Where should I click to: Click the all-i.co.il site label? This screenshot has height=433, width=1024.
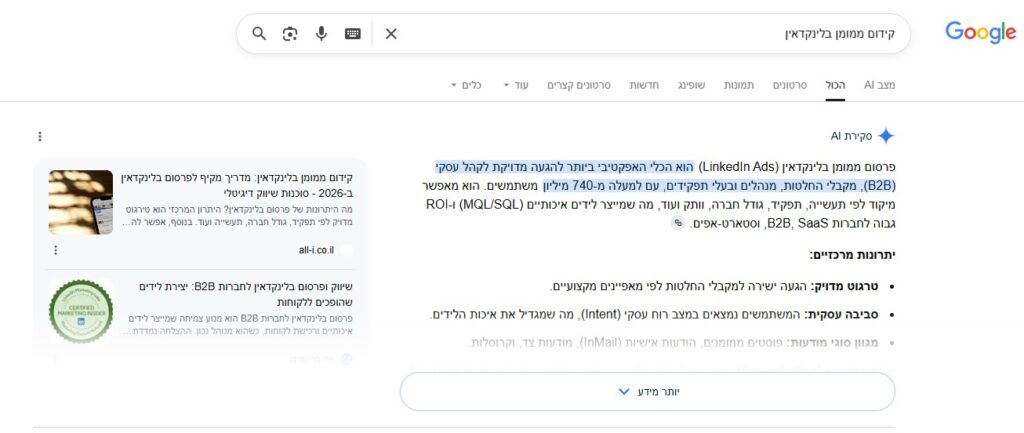click(316, 250)
